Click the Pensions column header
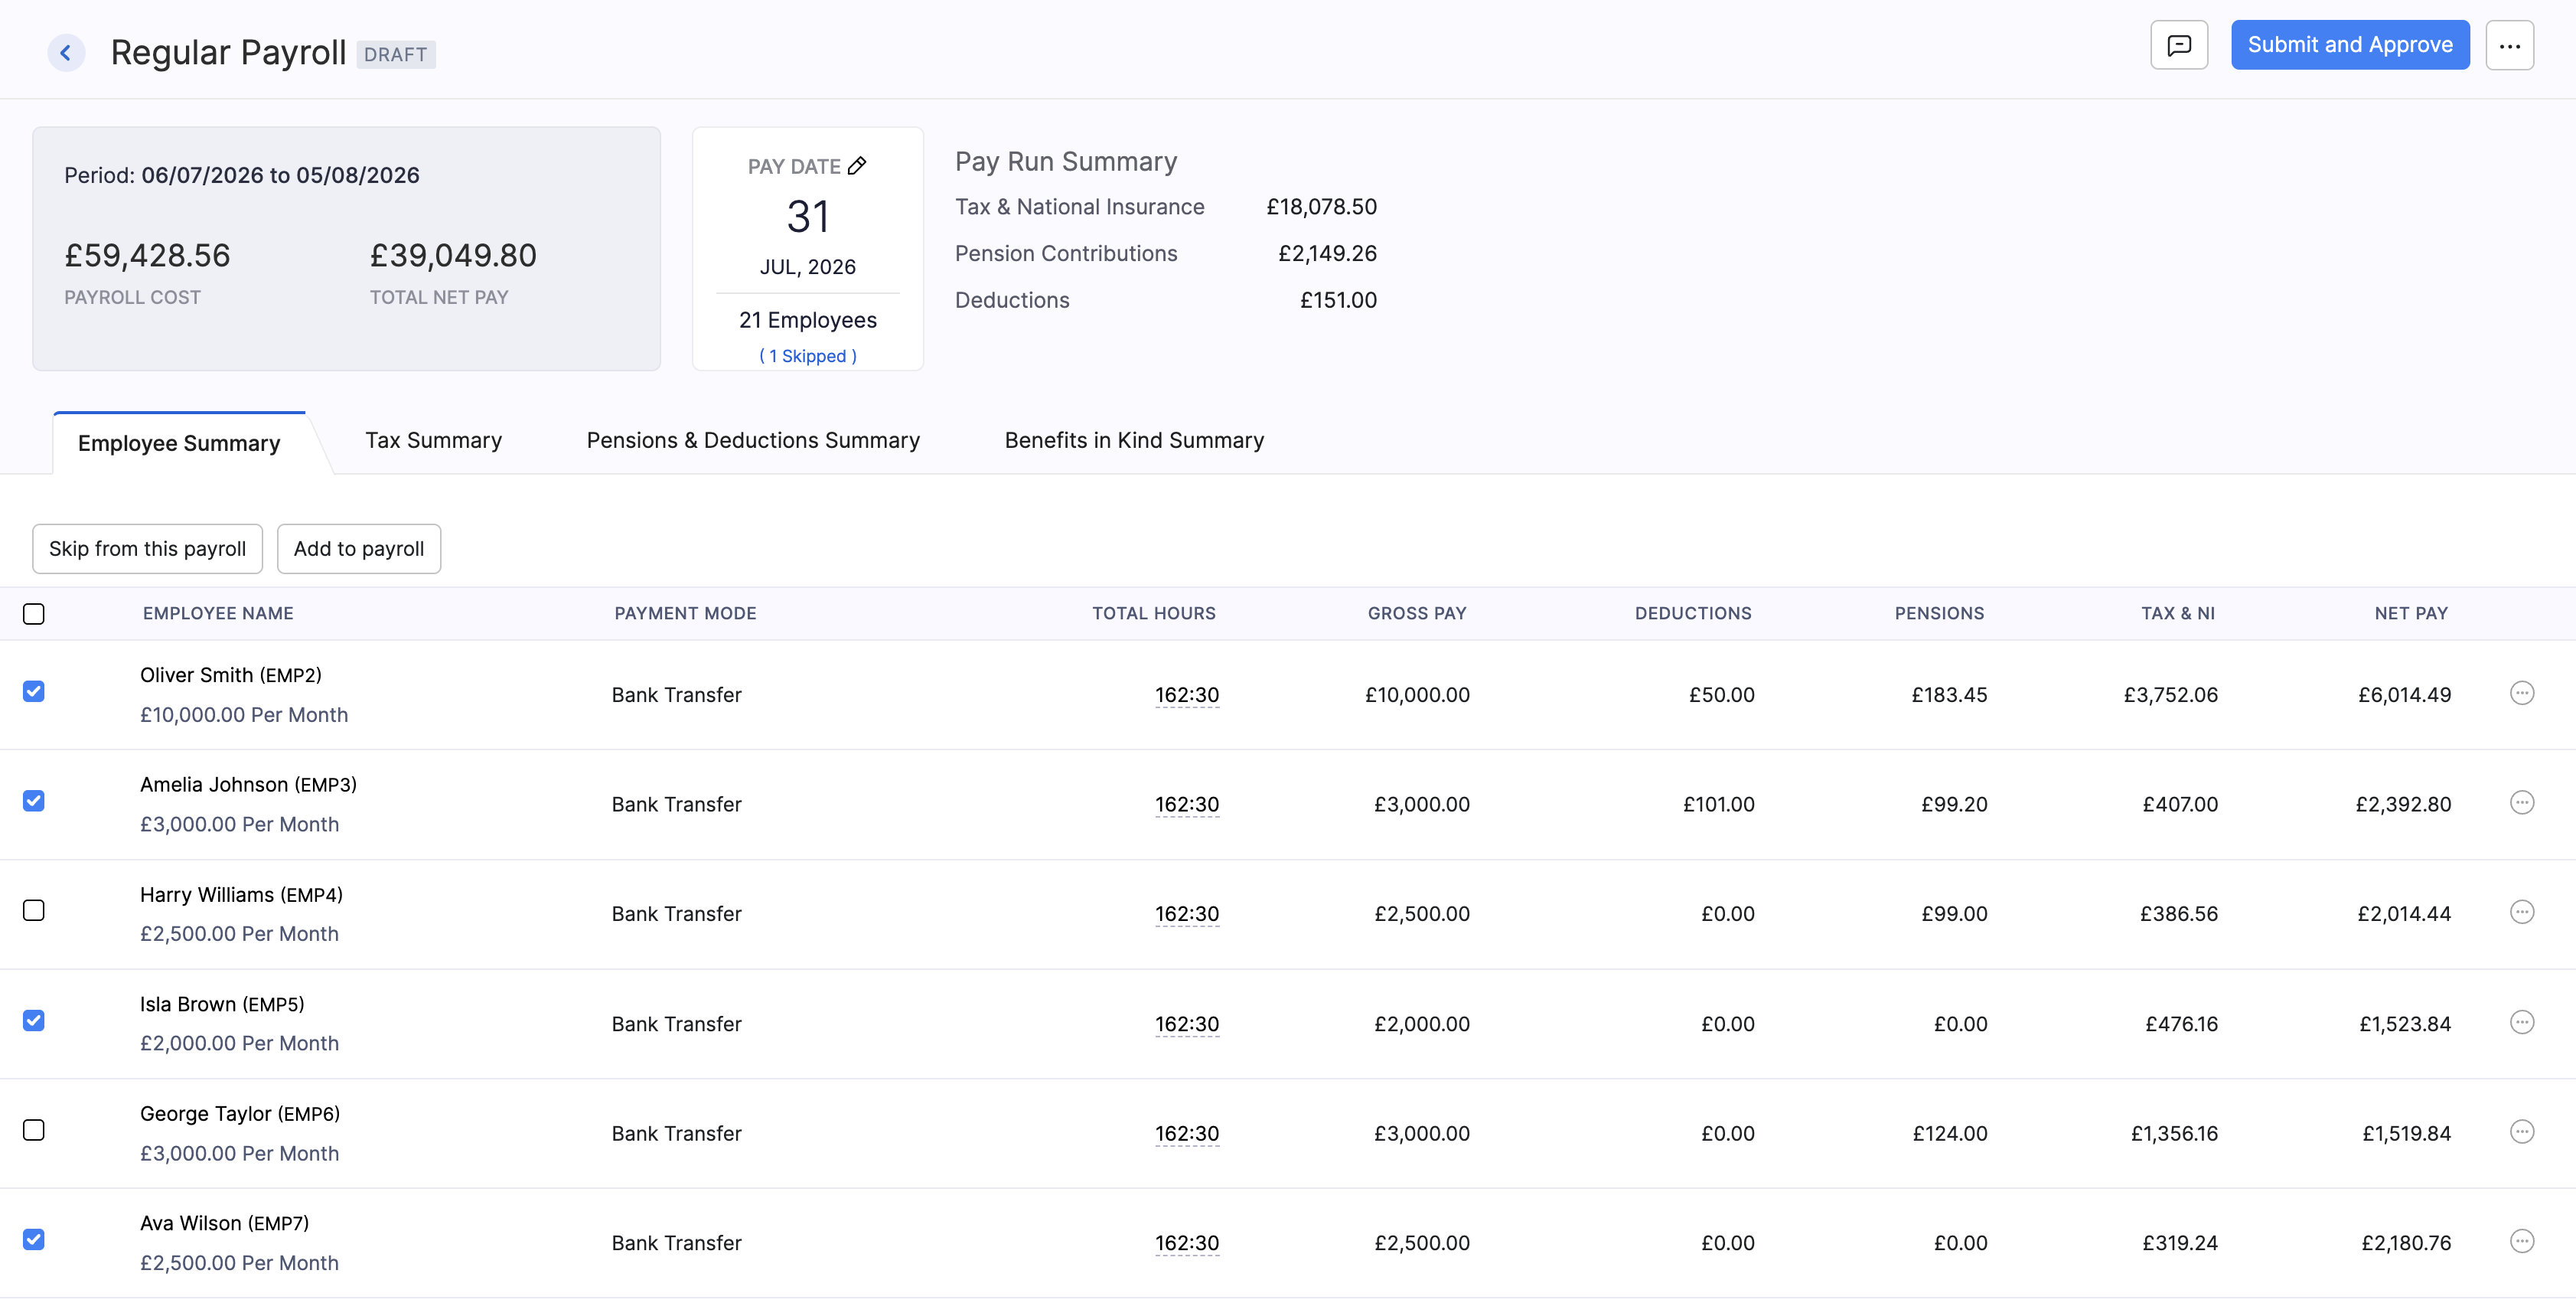2576x1303 pixels. click(1939, 614)
